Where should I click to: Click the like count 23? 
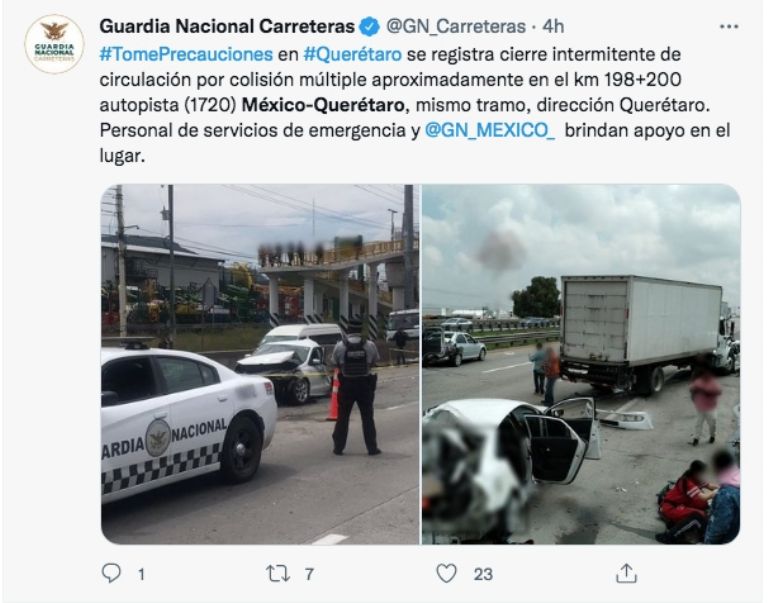tap(483, 574)
